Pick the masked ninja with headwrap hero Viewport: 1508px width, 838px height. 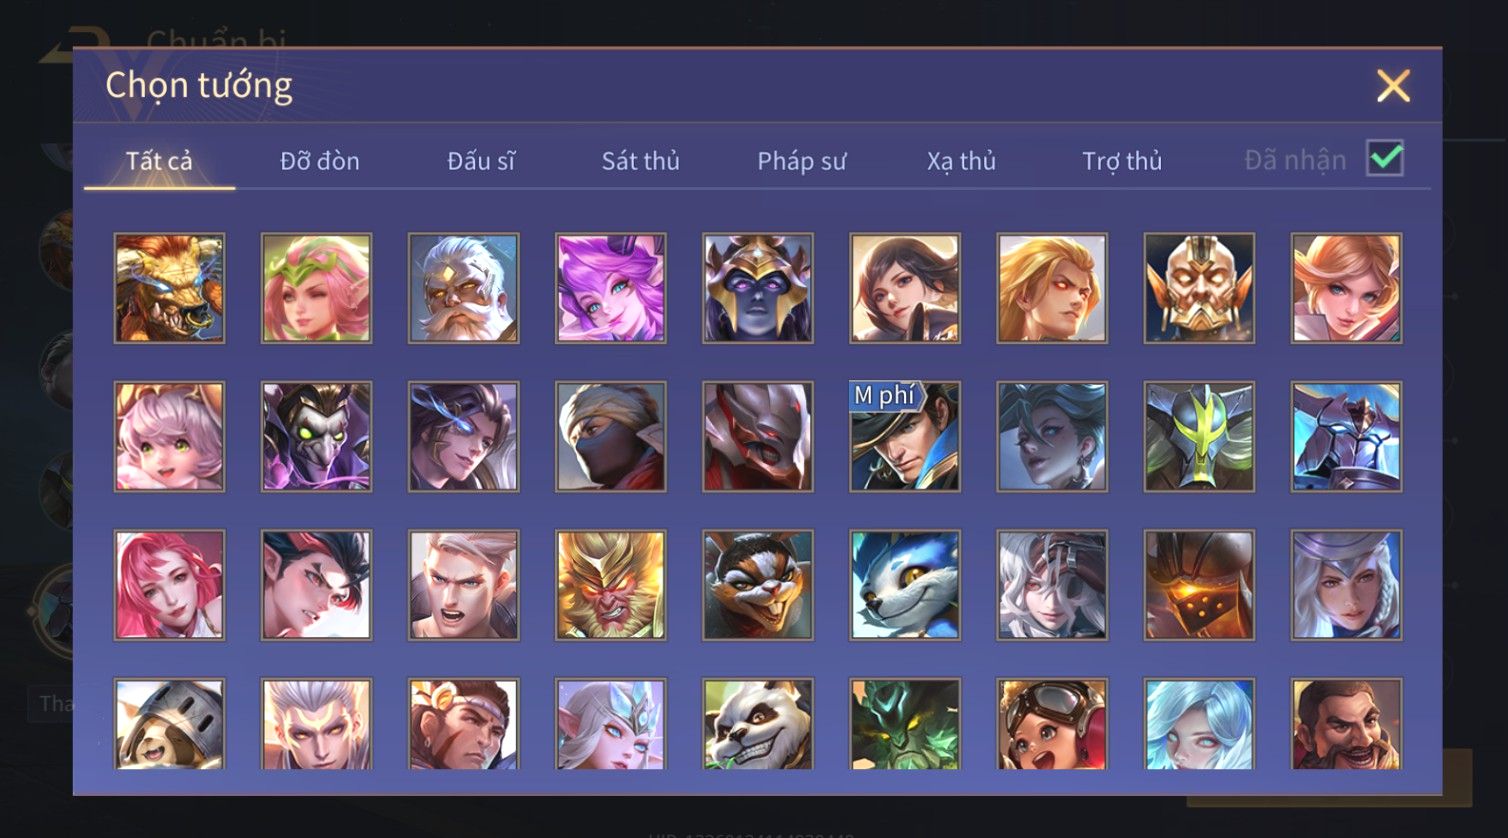611,436
